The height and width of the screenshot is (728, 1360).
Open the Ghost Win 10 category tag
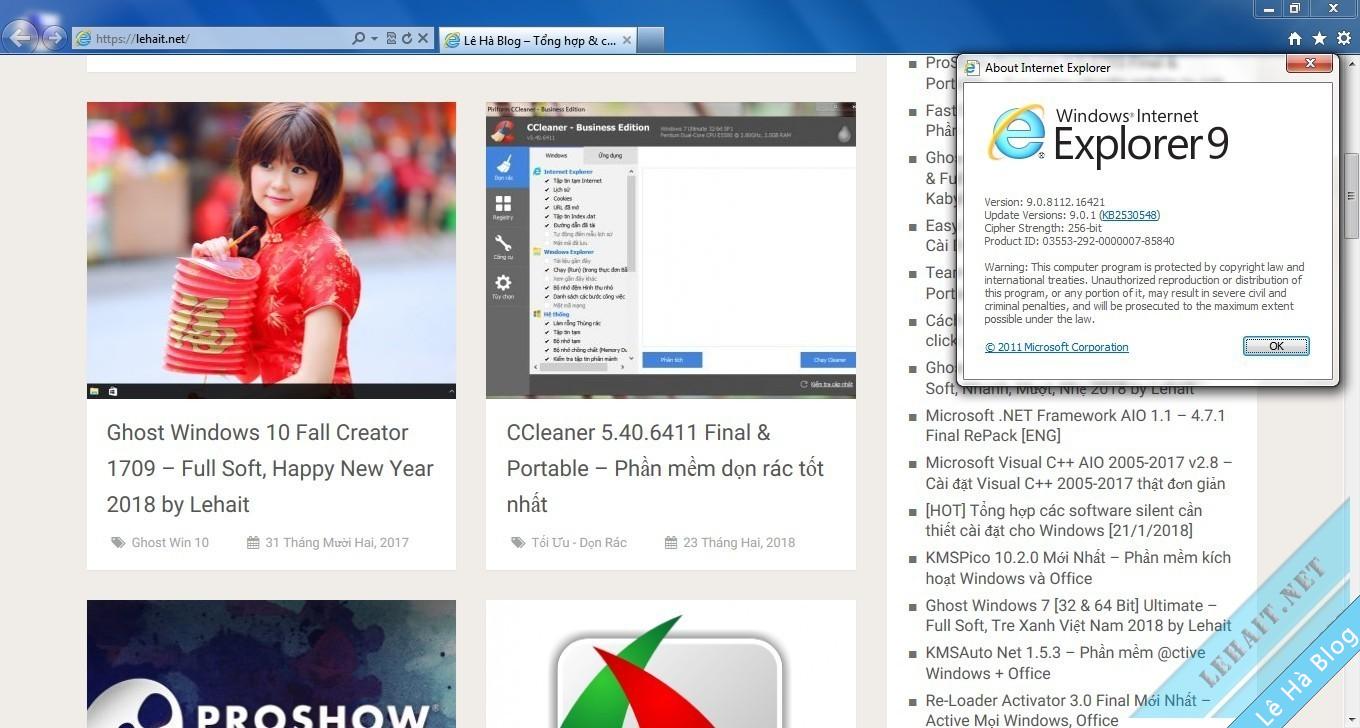click(x=170, y=542)
